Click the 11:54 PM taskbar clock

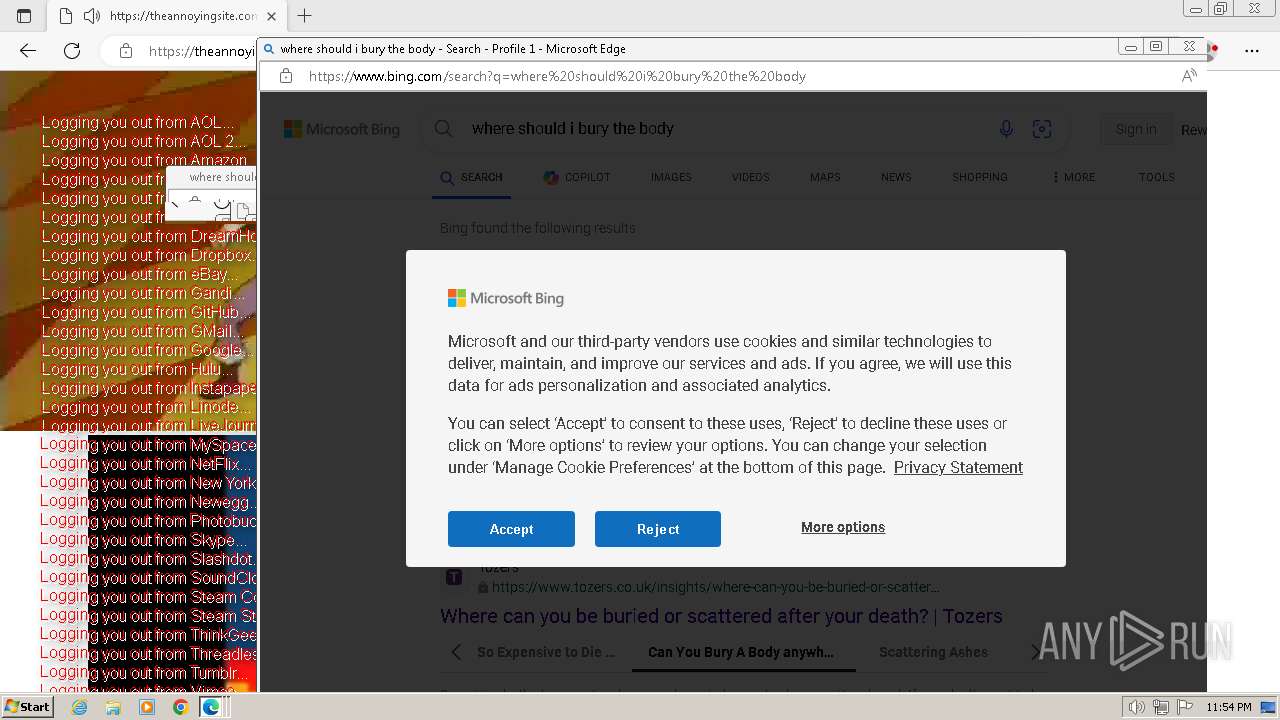tap(1229, 707)
